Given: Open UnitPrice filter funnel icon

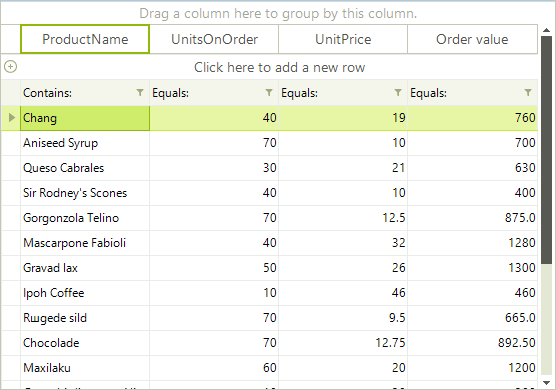Looking at the screenshot, I should (x=398, y=93).
